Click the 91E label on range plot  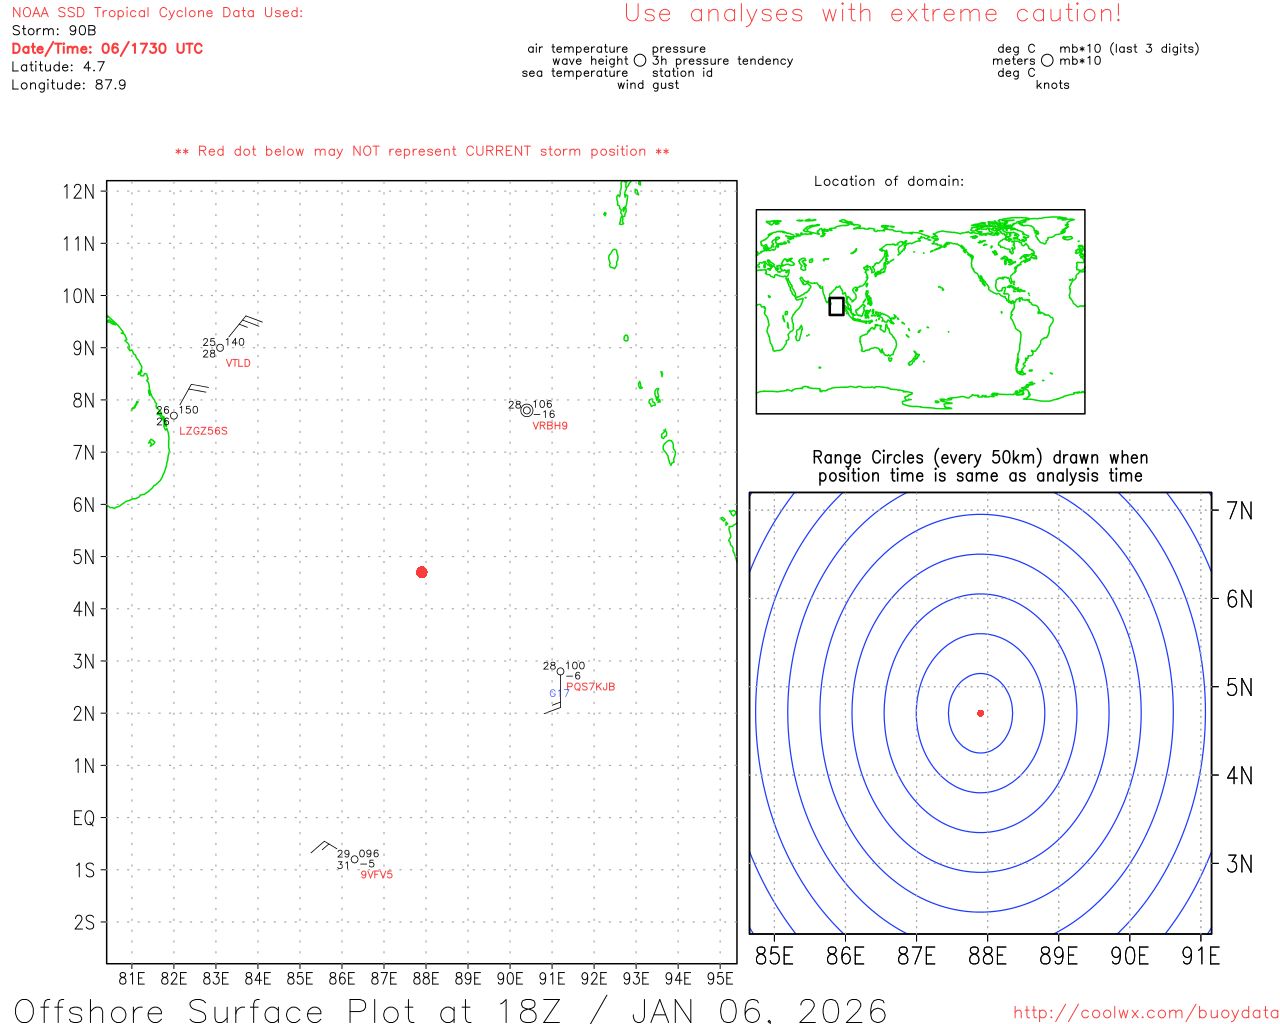pos(1201,956)
